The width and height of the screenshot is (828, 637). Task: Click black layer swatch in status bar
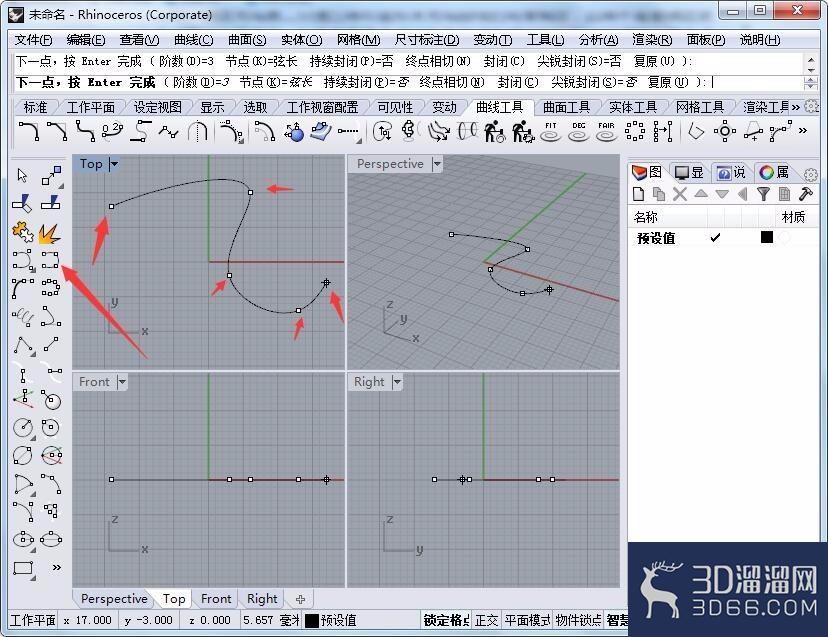(x=312, y=621)
